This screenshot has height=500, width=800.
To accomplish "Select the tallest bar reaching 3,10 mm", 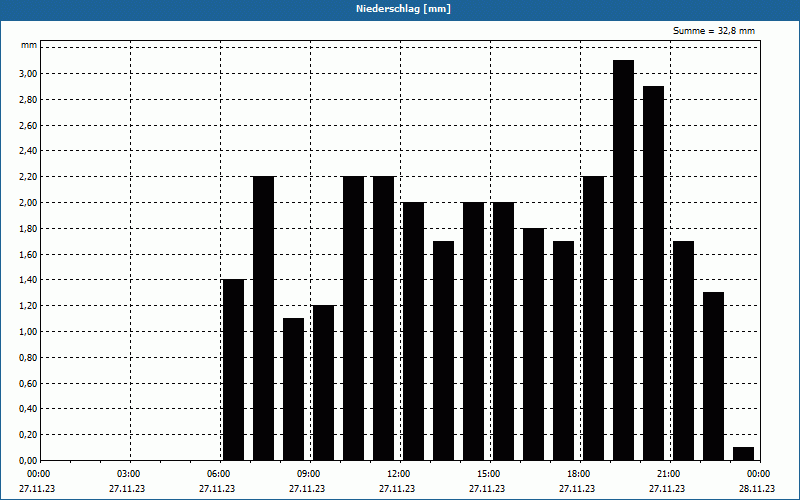I will point(623,260).
